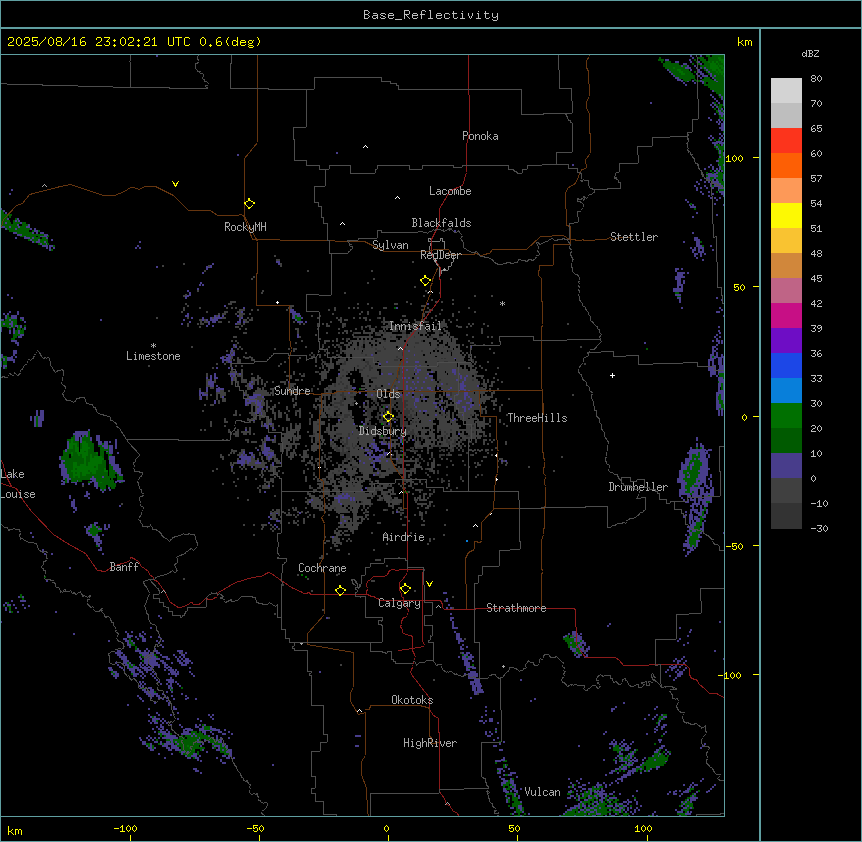862x842 pixels.
Task: Click the ThreeHills town label
Action: click(x=537, y=418)
